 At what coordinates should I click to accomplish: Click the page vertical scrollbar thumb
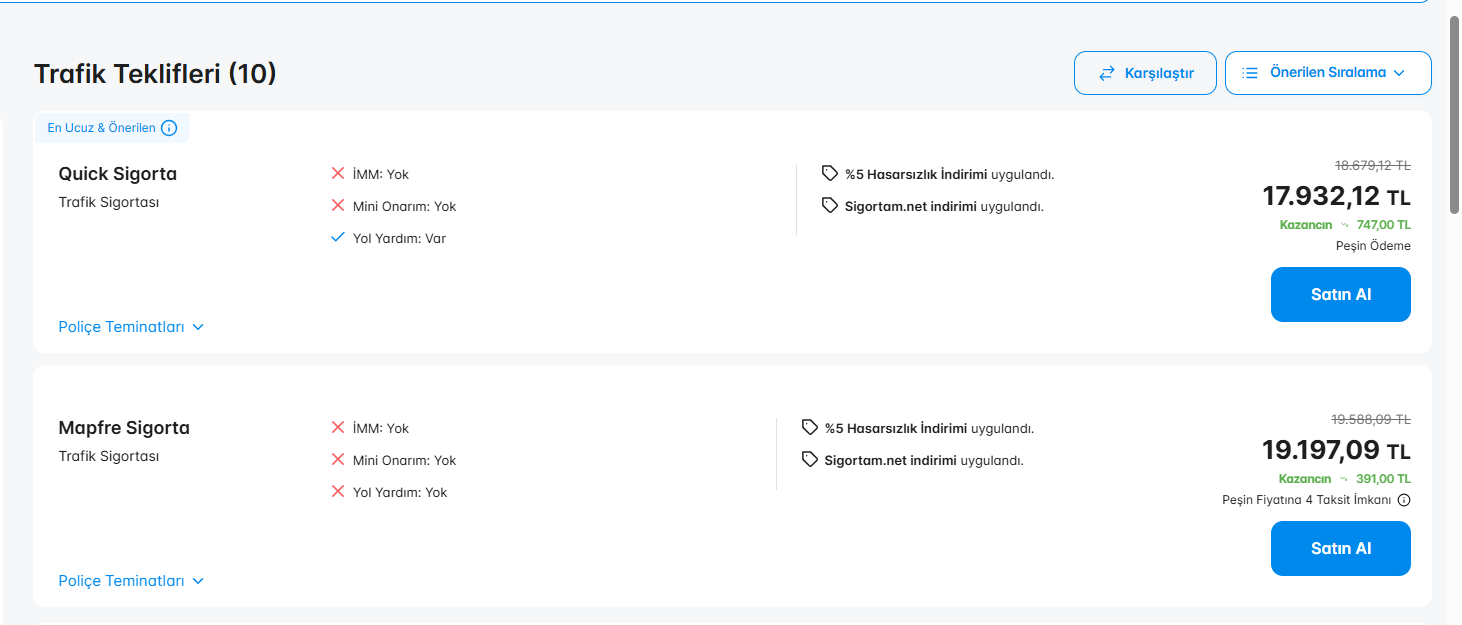coord(1454,113)
